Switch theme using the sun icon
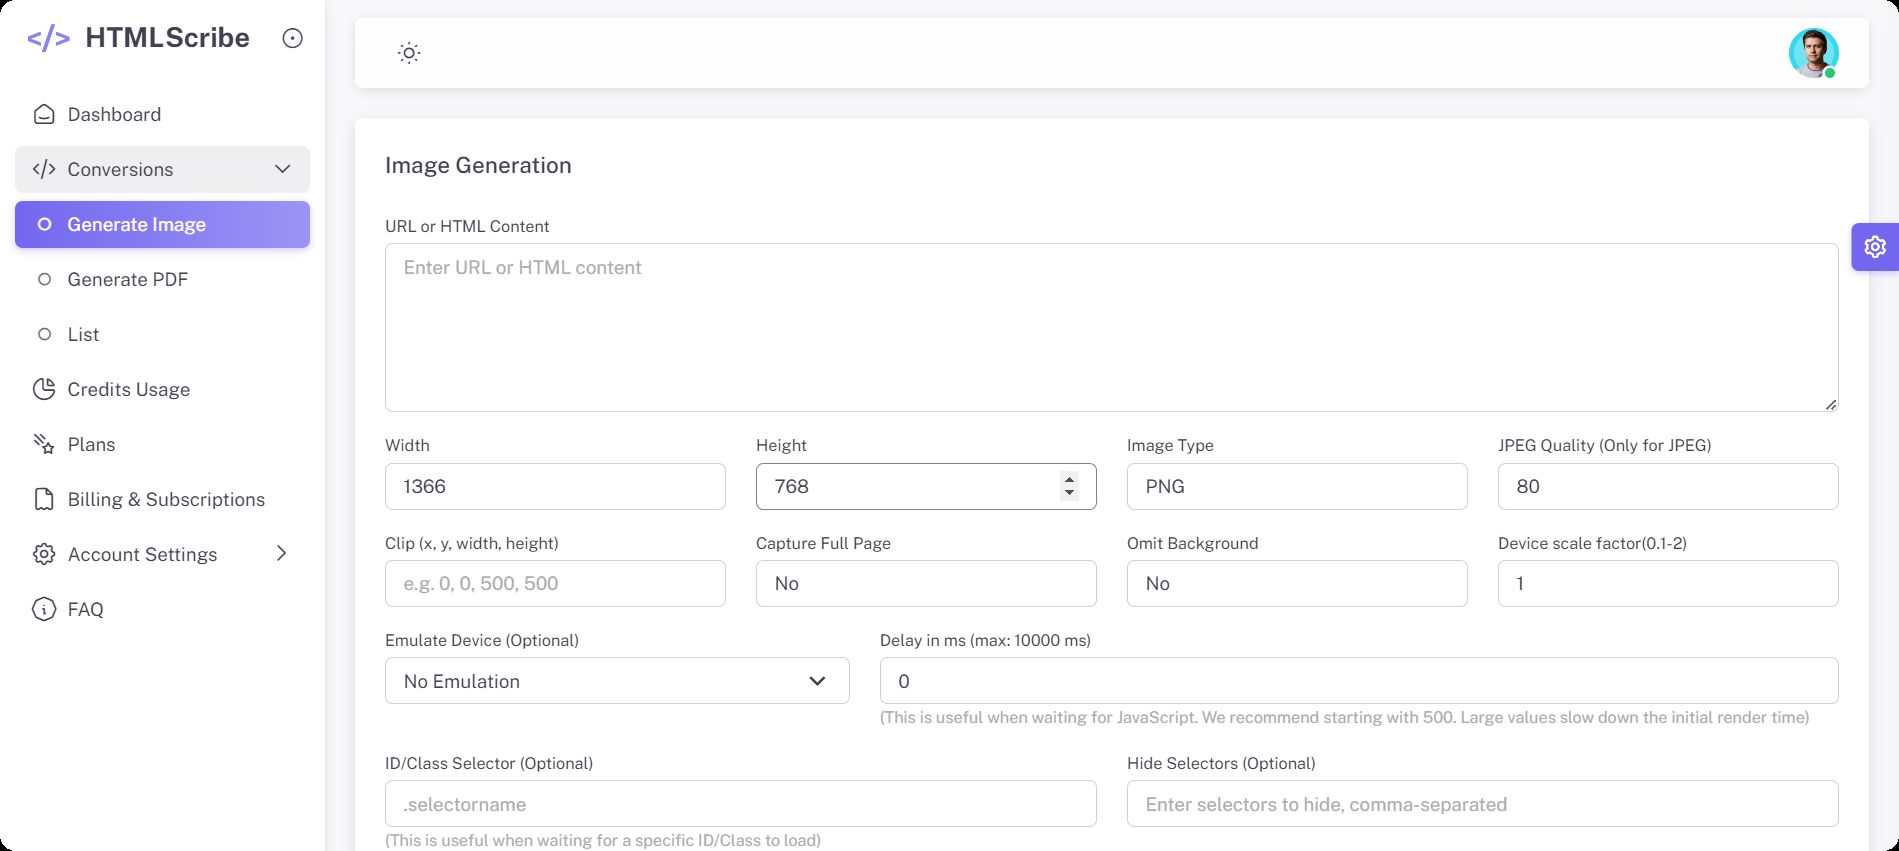 (x=409, y=53)
